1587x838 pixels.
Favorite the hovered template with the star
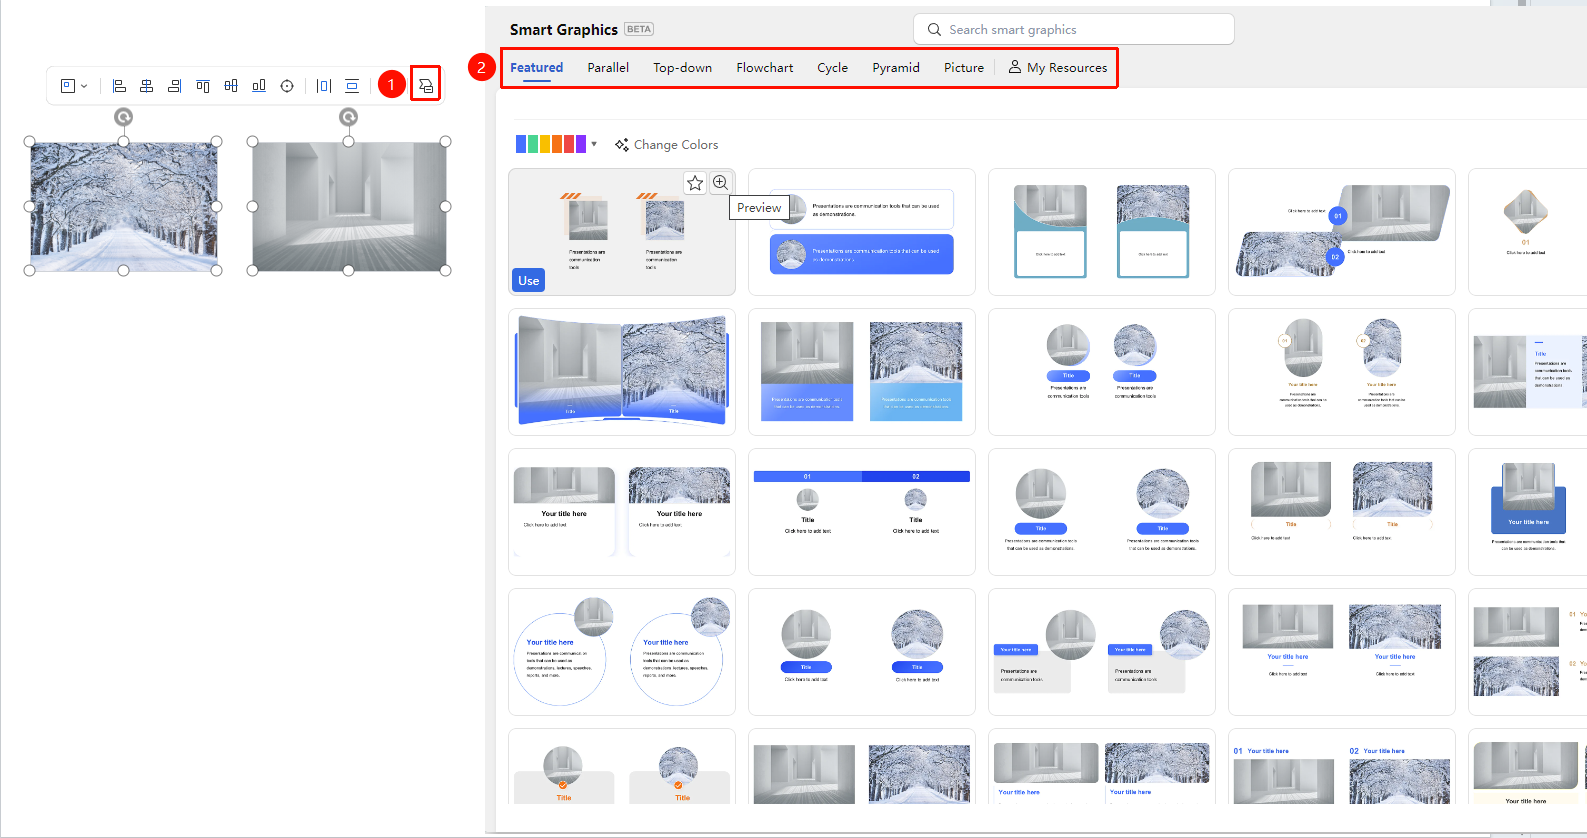pyautogui.click(x=695, y=183)
